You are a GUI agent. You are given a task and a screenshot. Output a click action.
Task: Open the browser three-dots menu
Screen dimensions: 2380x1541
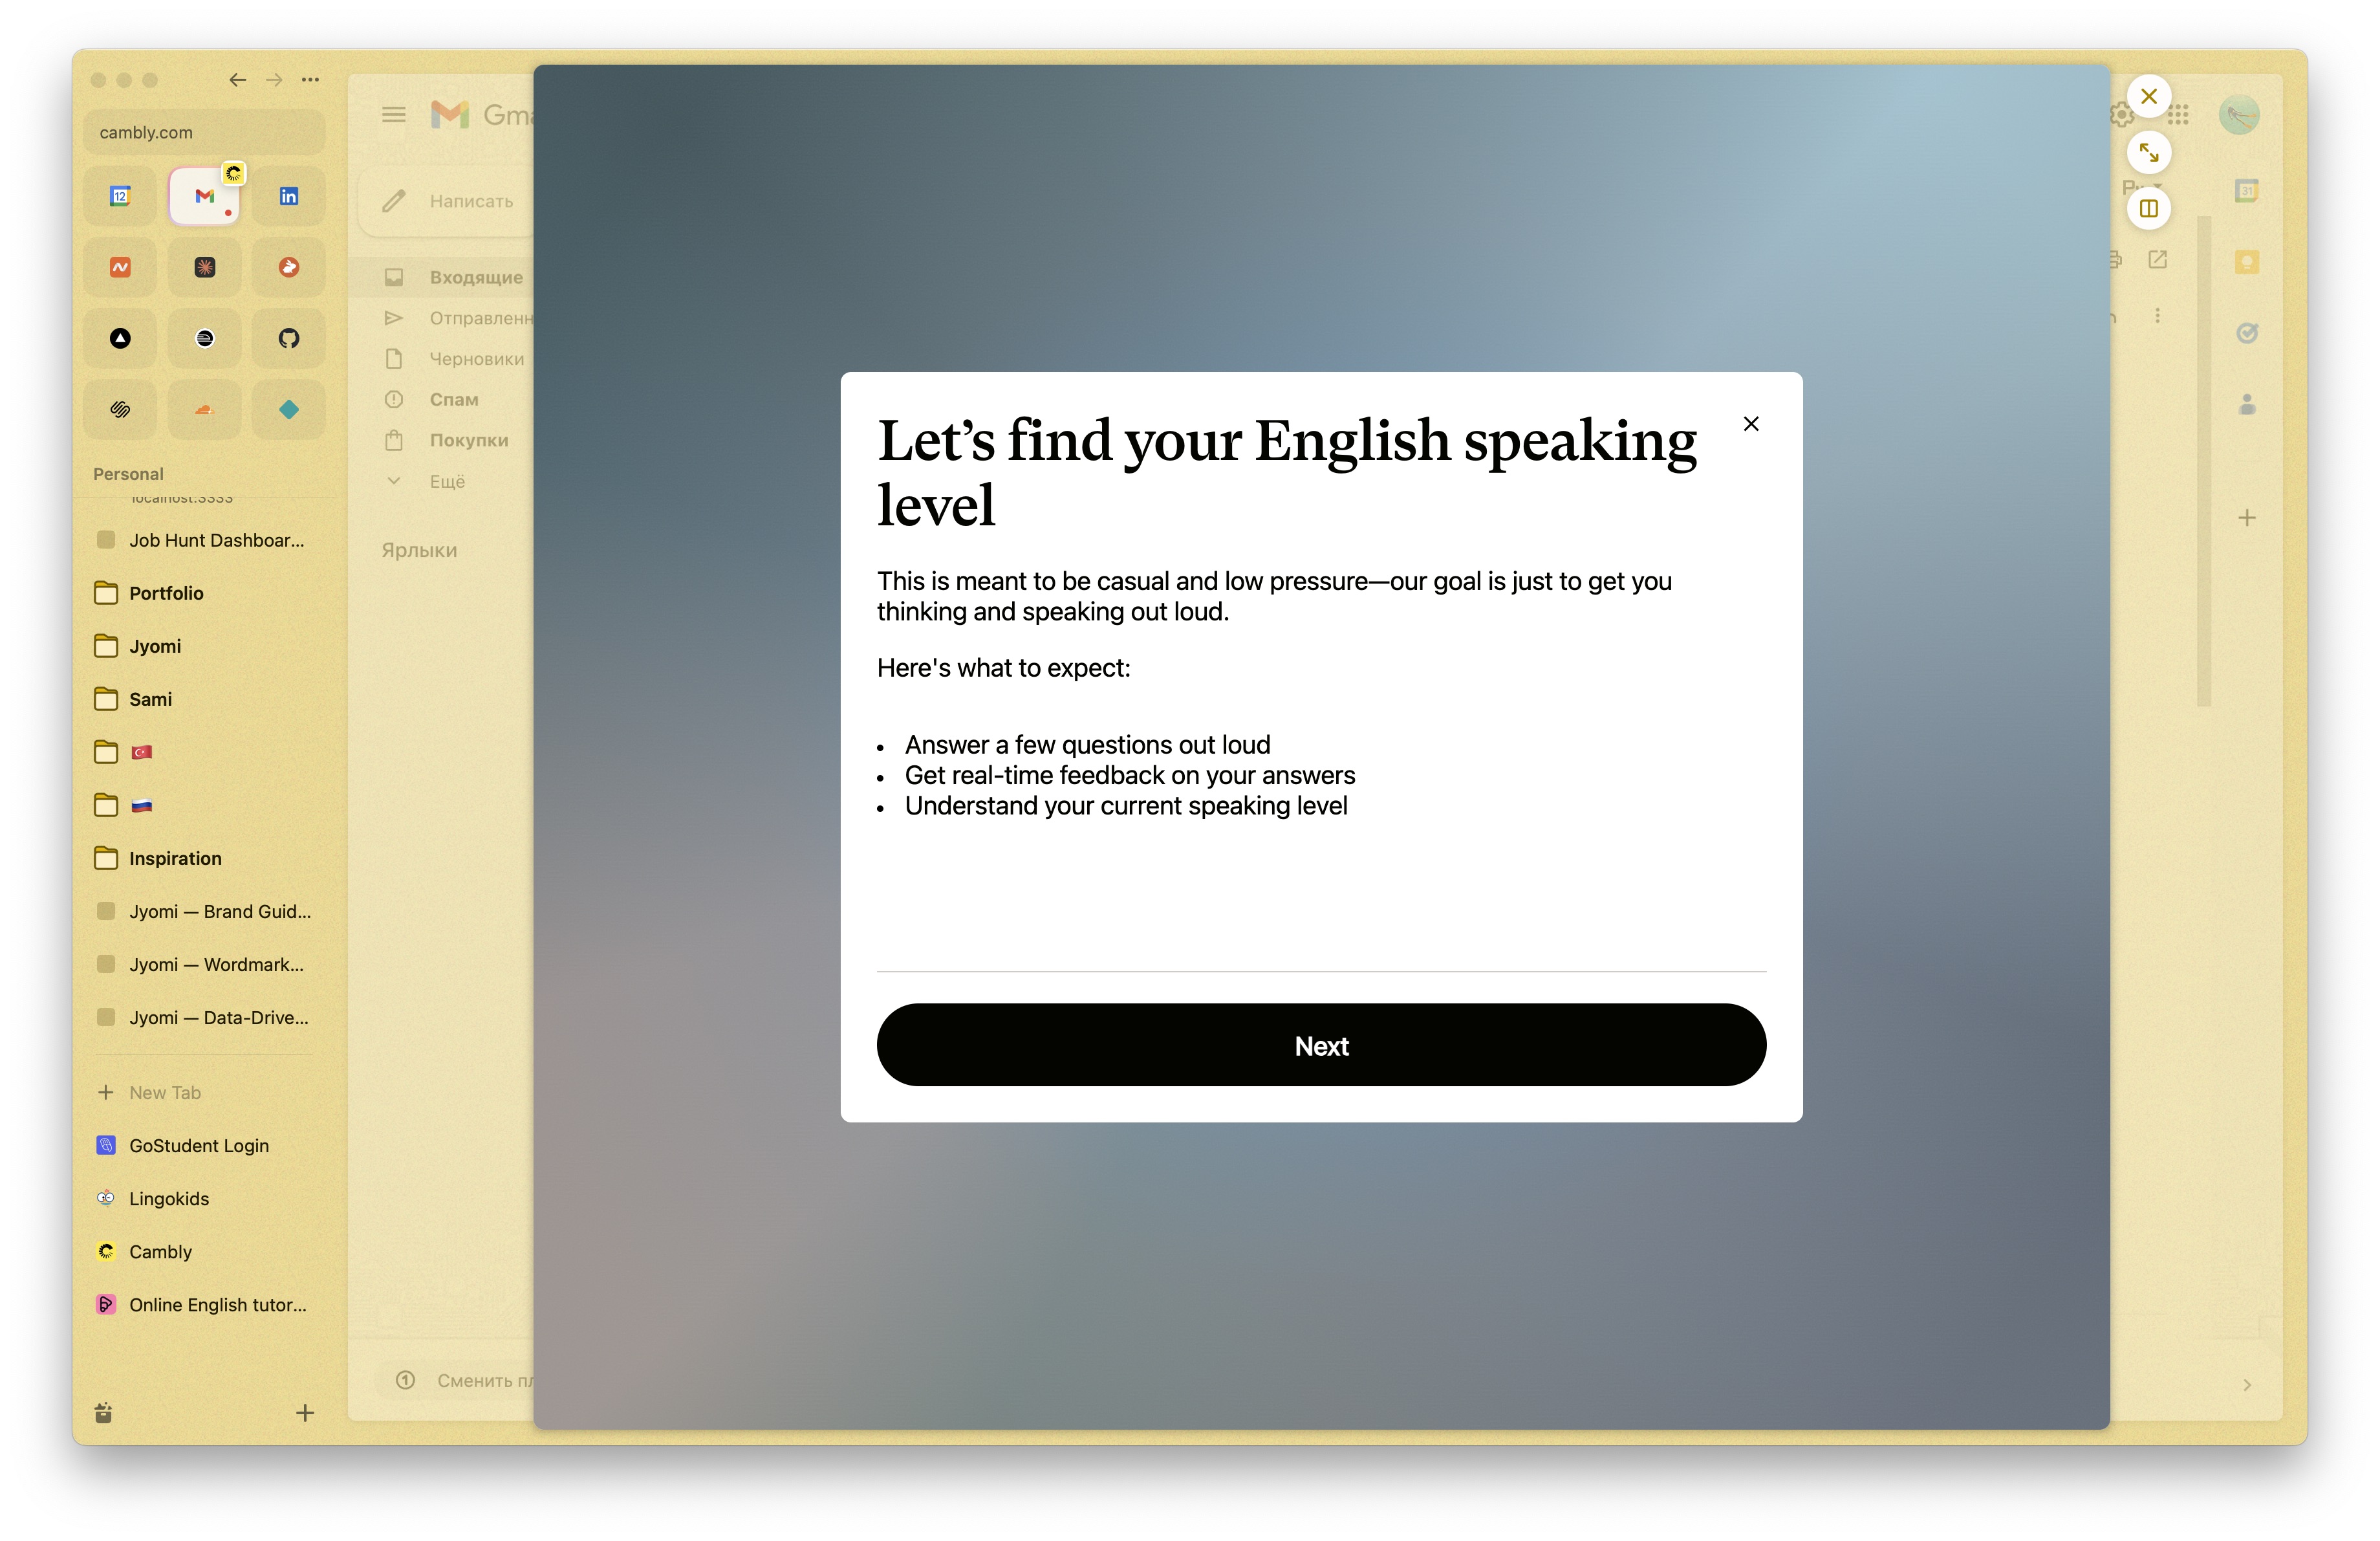tap(311, 80)
